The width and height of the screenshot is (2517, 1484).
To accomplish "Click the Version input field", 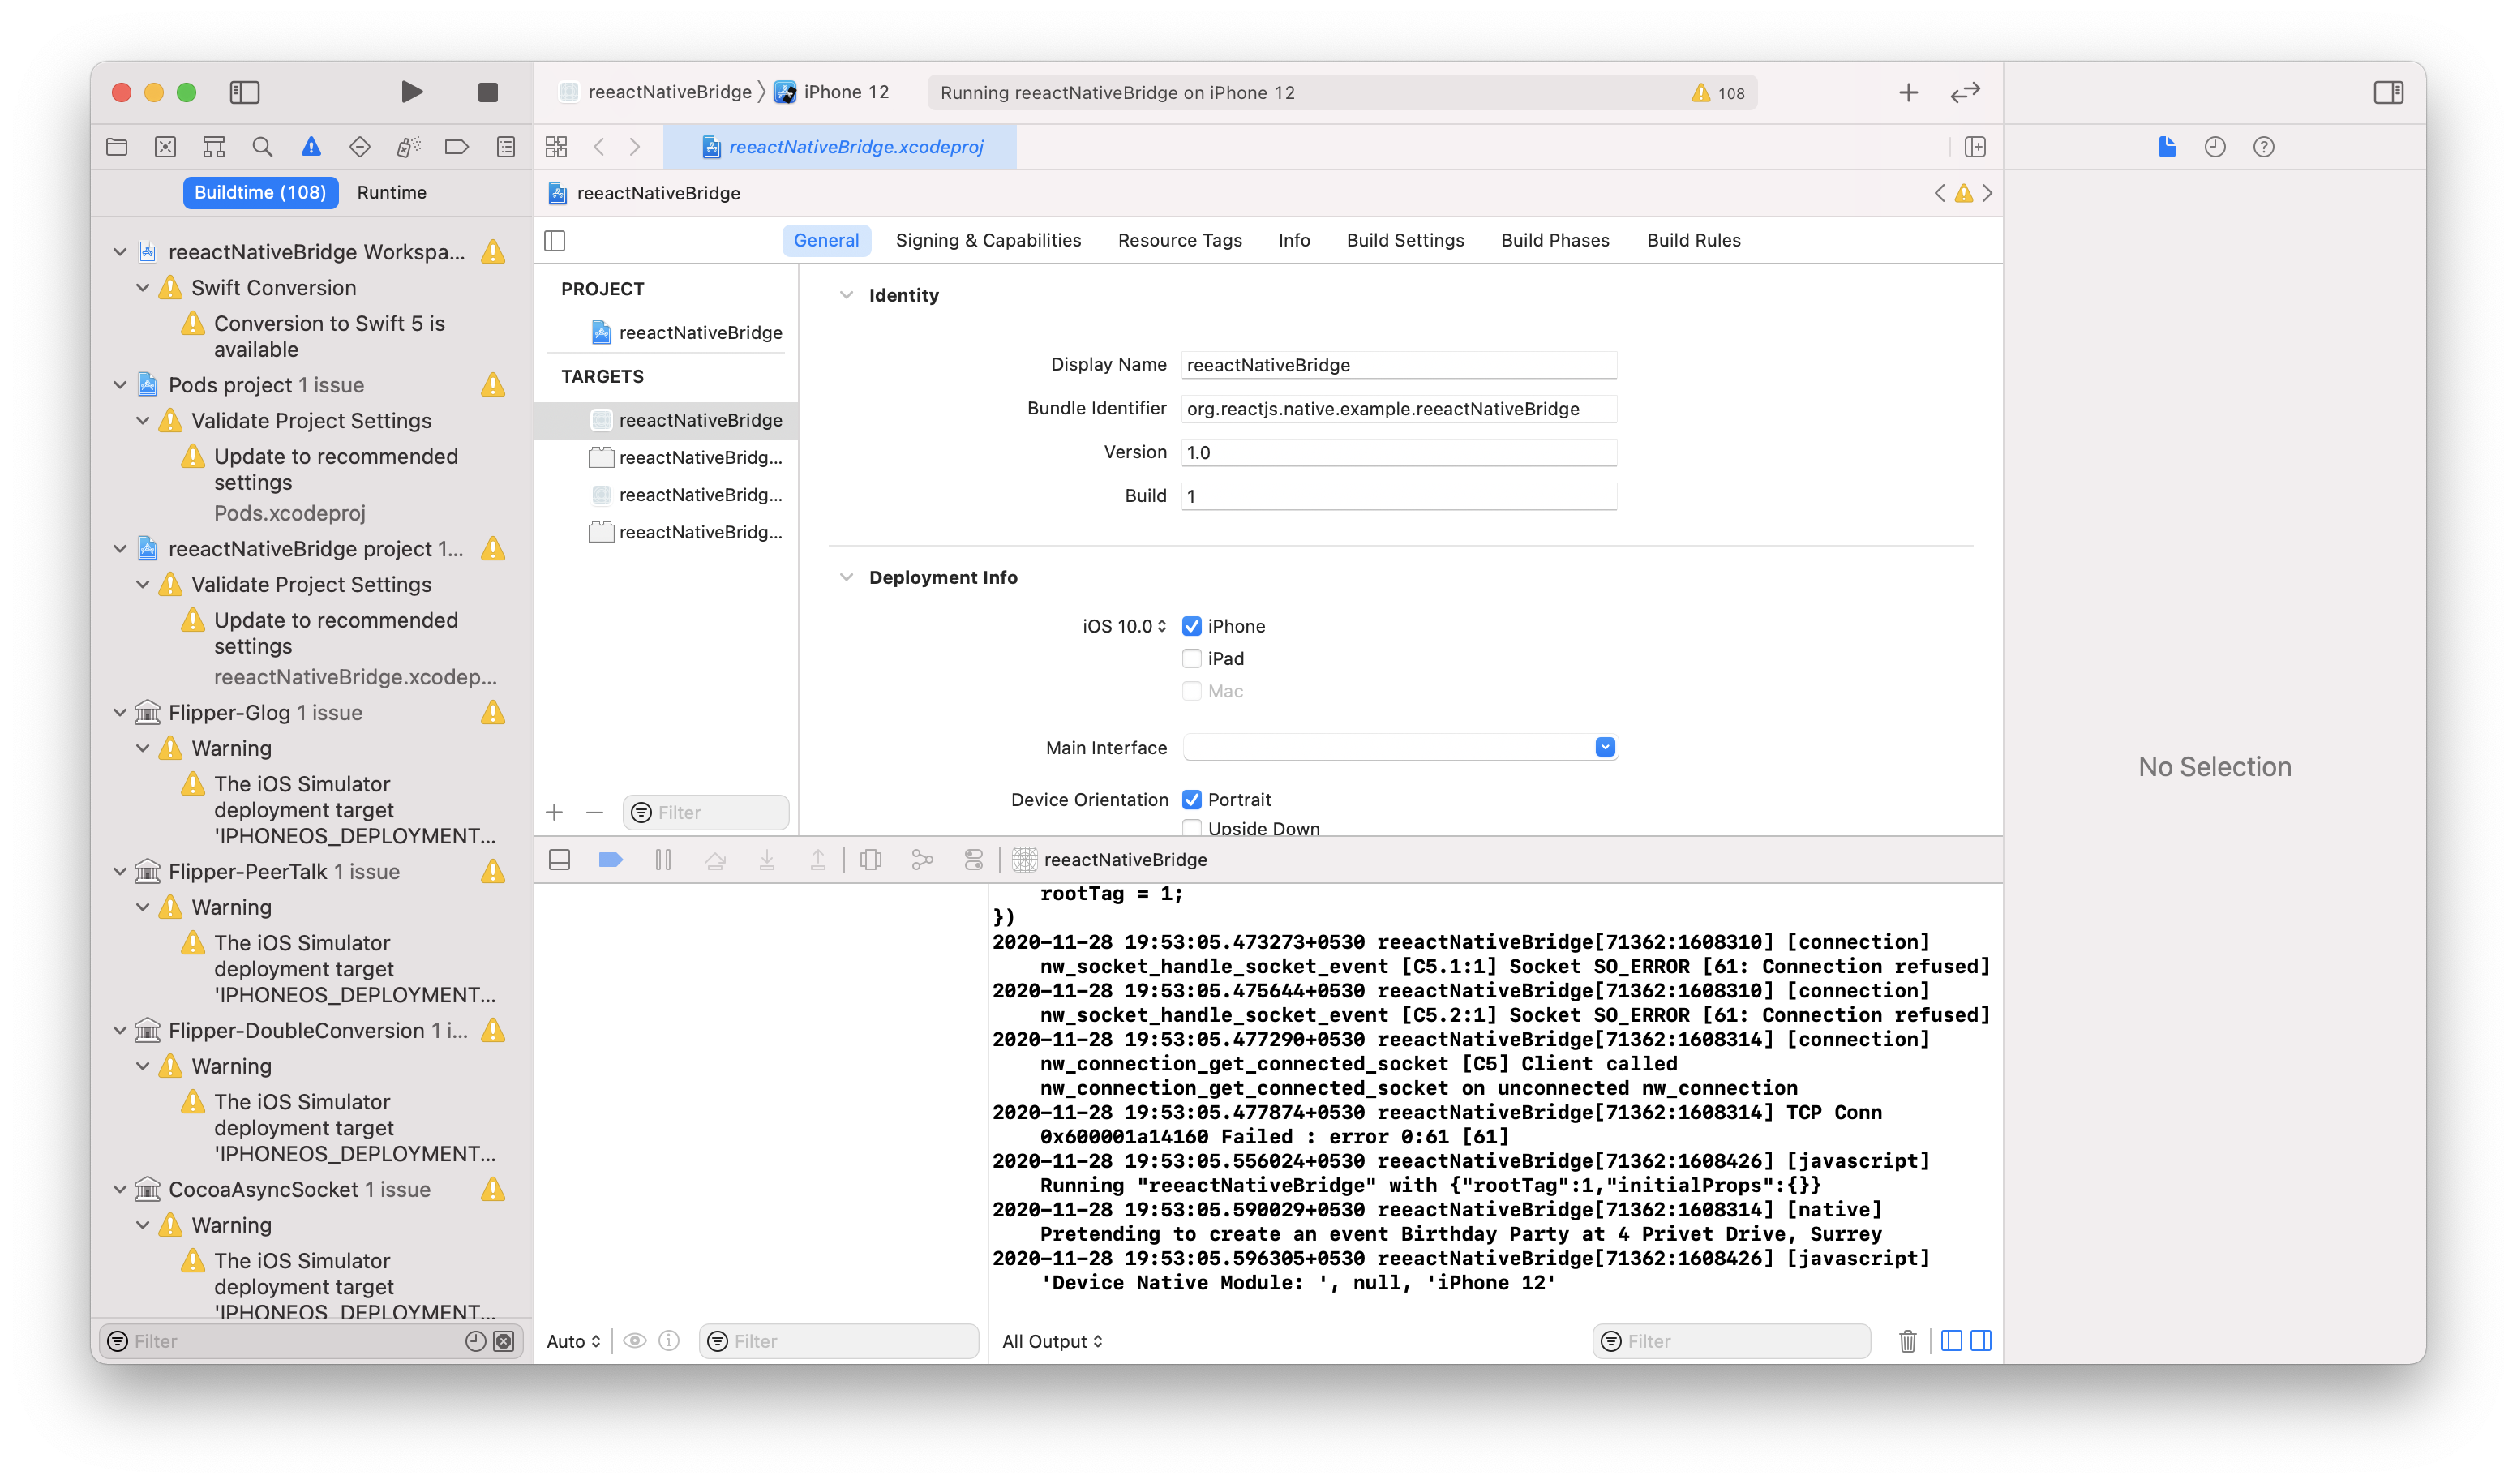I will click(x=1397, y=451).
